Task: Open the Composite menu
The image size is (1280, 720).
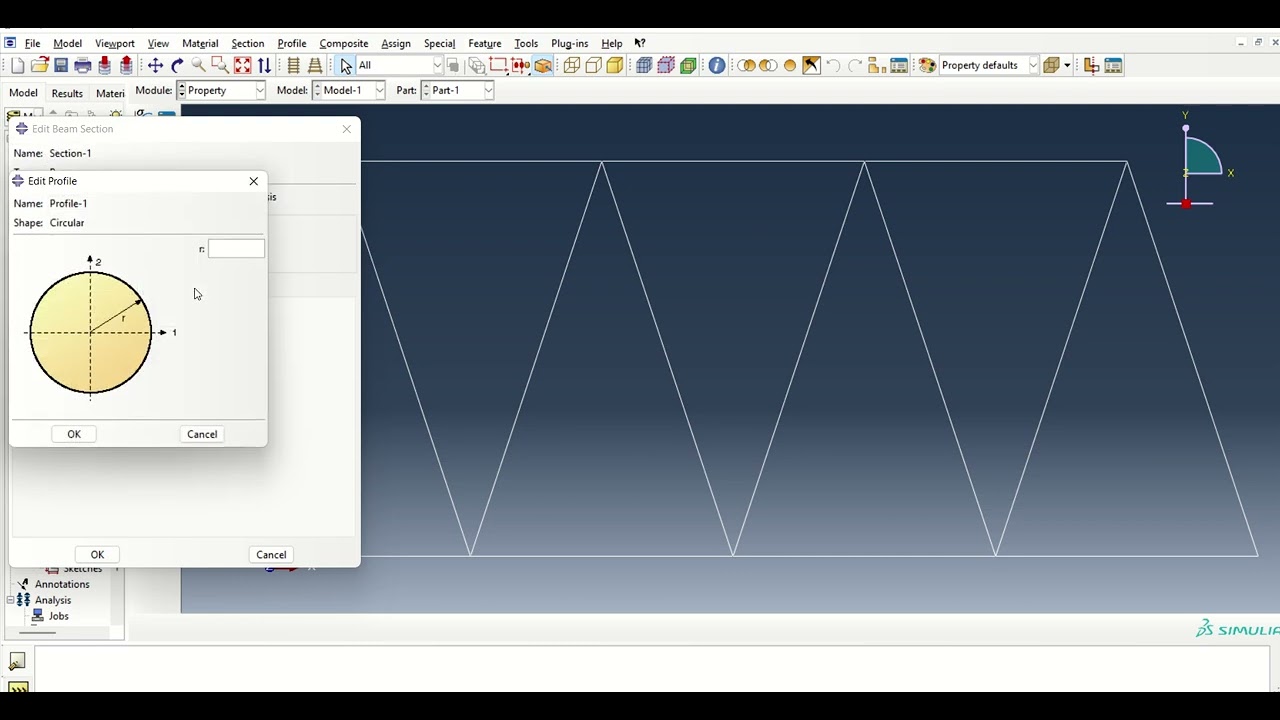Action: pyautogui.click(x=344, y=44)
